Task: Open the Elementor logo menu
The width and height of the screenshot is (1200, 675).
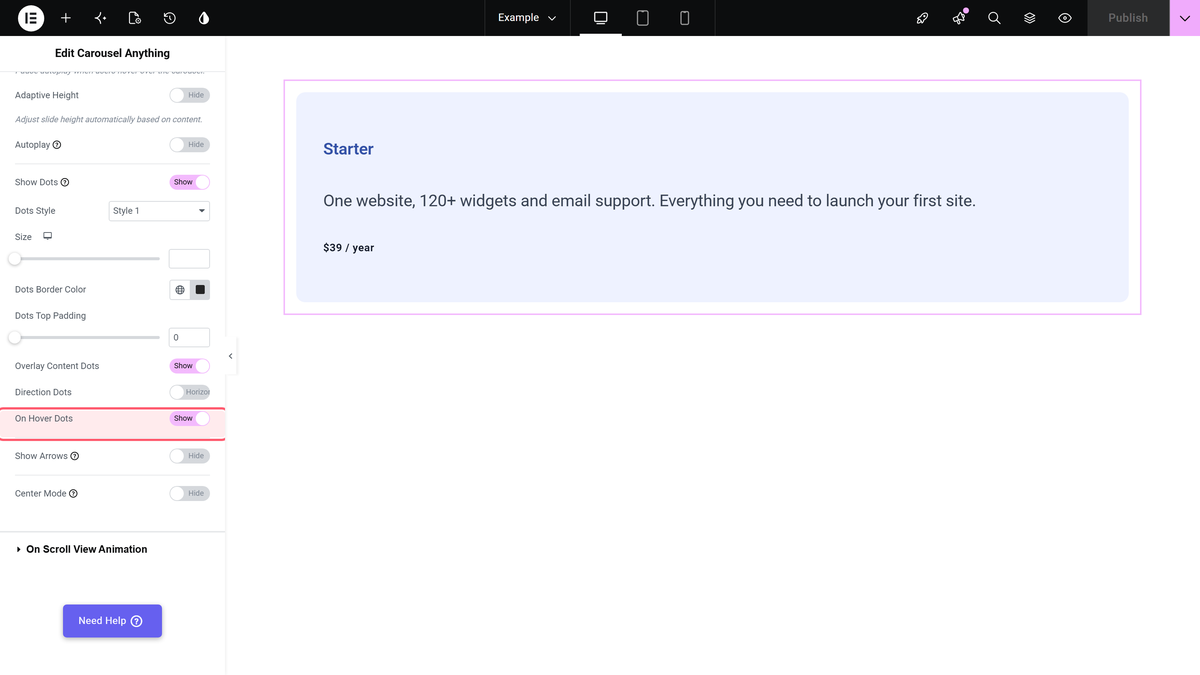Action: (31, 18)
